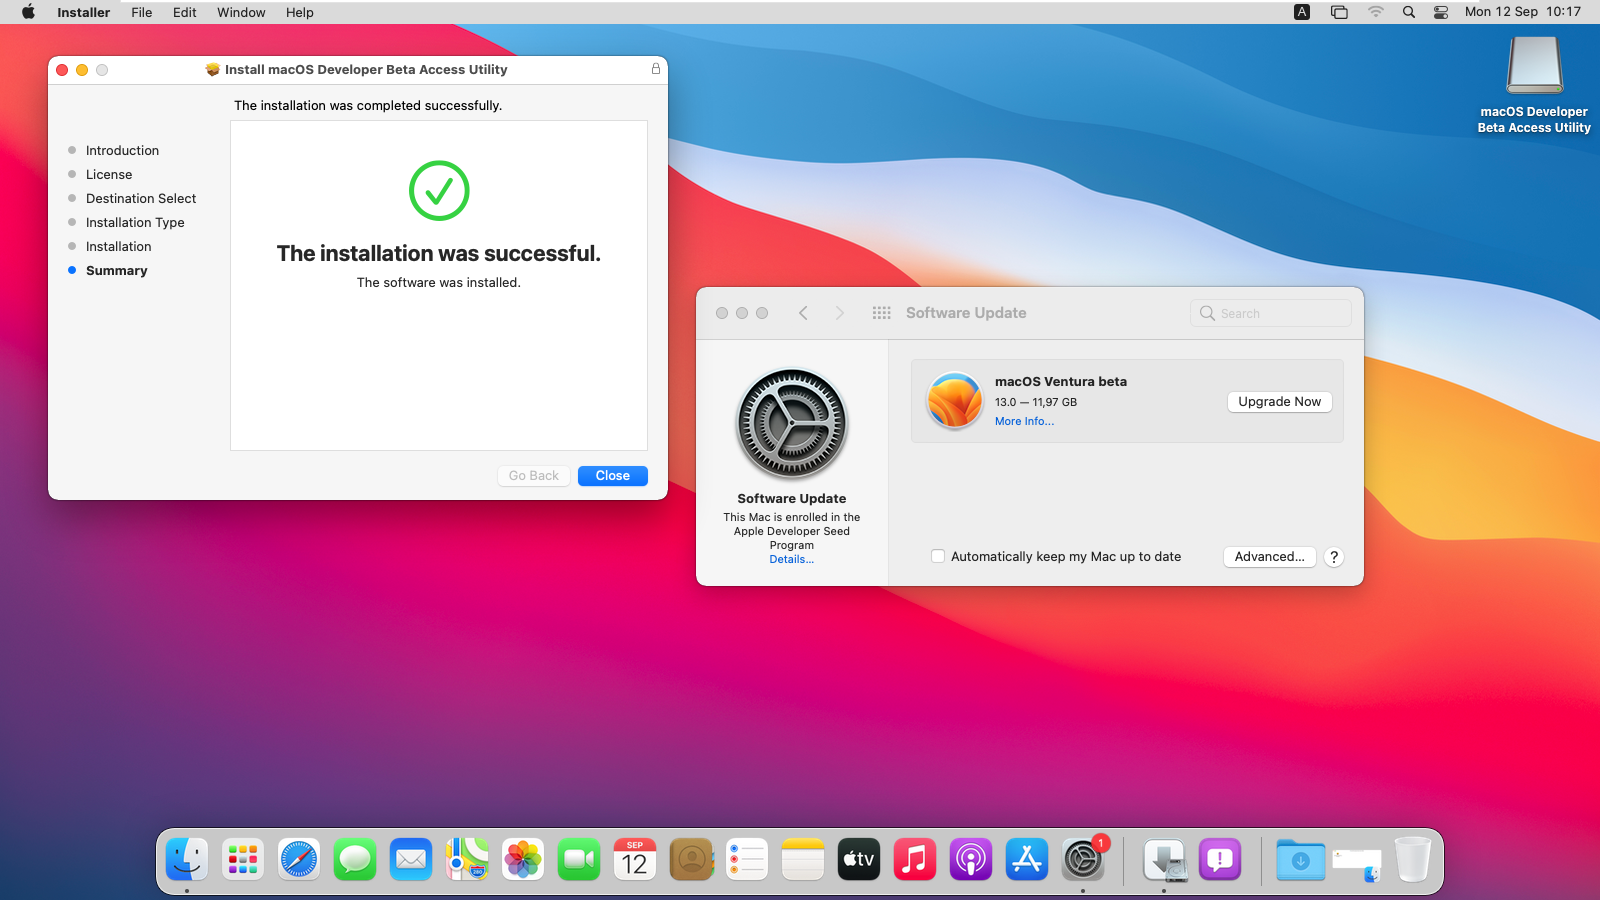Go forward in Software Update window

(x=839, y=313)
